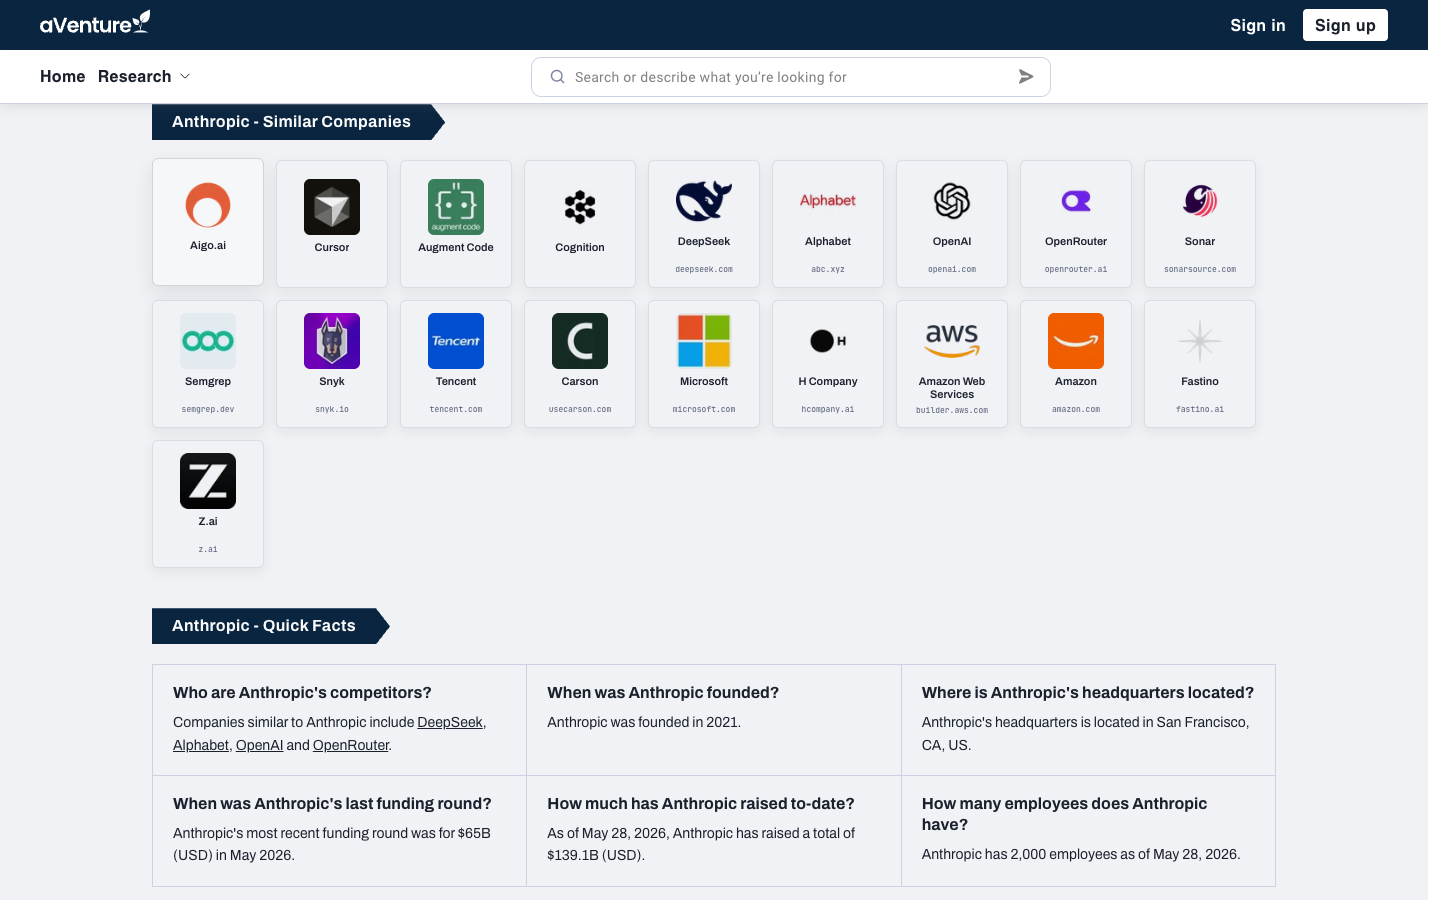The height and width of the screenshot is (900, 1440).
Task: Click the deepseek.com domain text
Action: (704, 269)
